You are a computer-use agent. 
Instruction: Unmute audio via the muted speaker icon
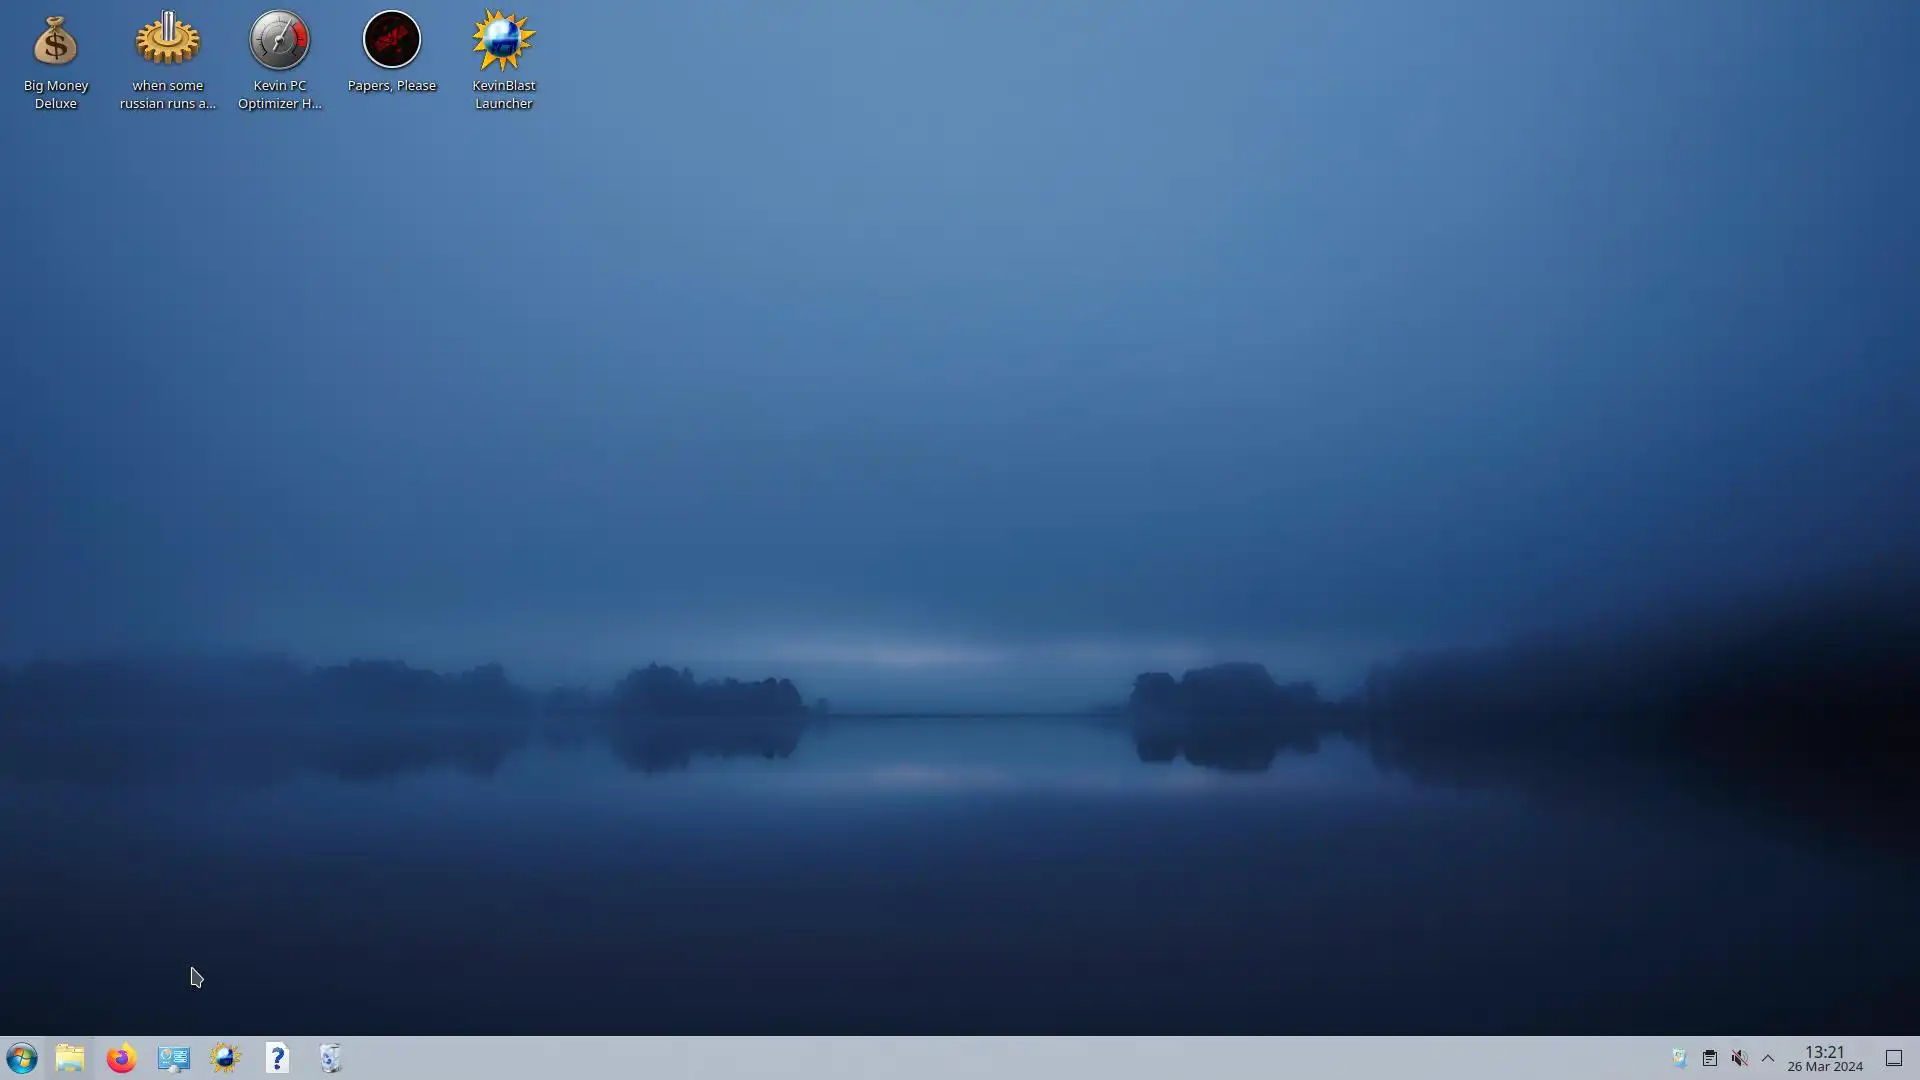pyautogui.click(x=1739, y=1058)
